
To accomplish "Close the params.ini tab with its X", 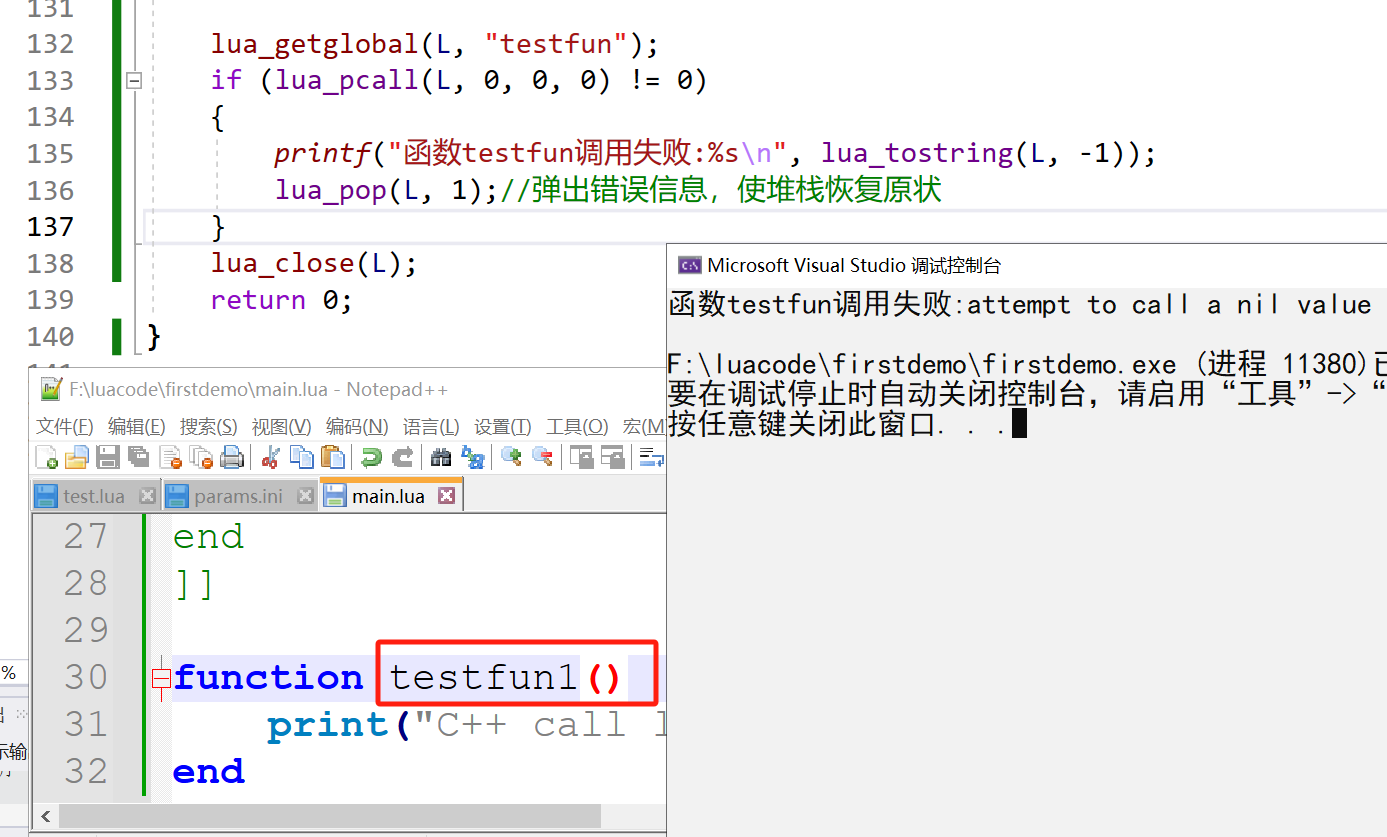I will click(304, 495).
